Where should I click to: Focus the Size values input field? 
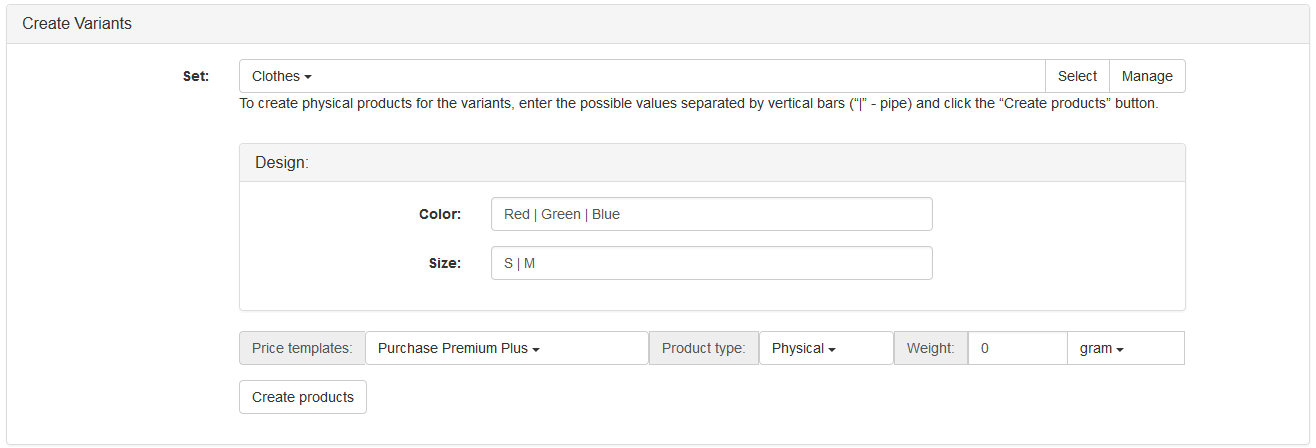[711, 263]
